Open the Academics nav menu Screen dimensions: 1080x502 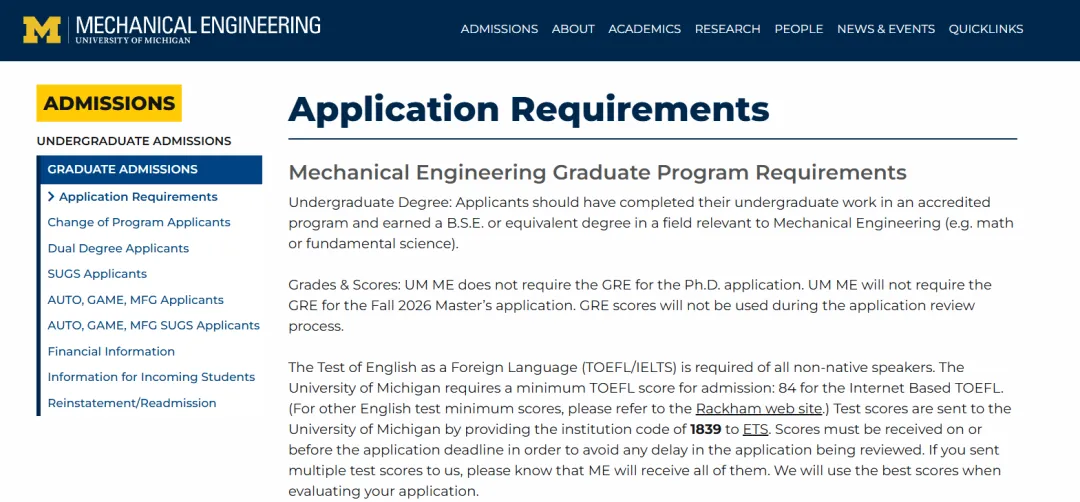pos(645,29)
